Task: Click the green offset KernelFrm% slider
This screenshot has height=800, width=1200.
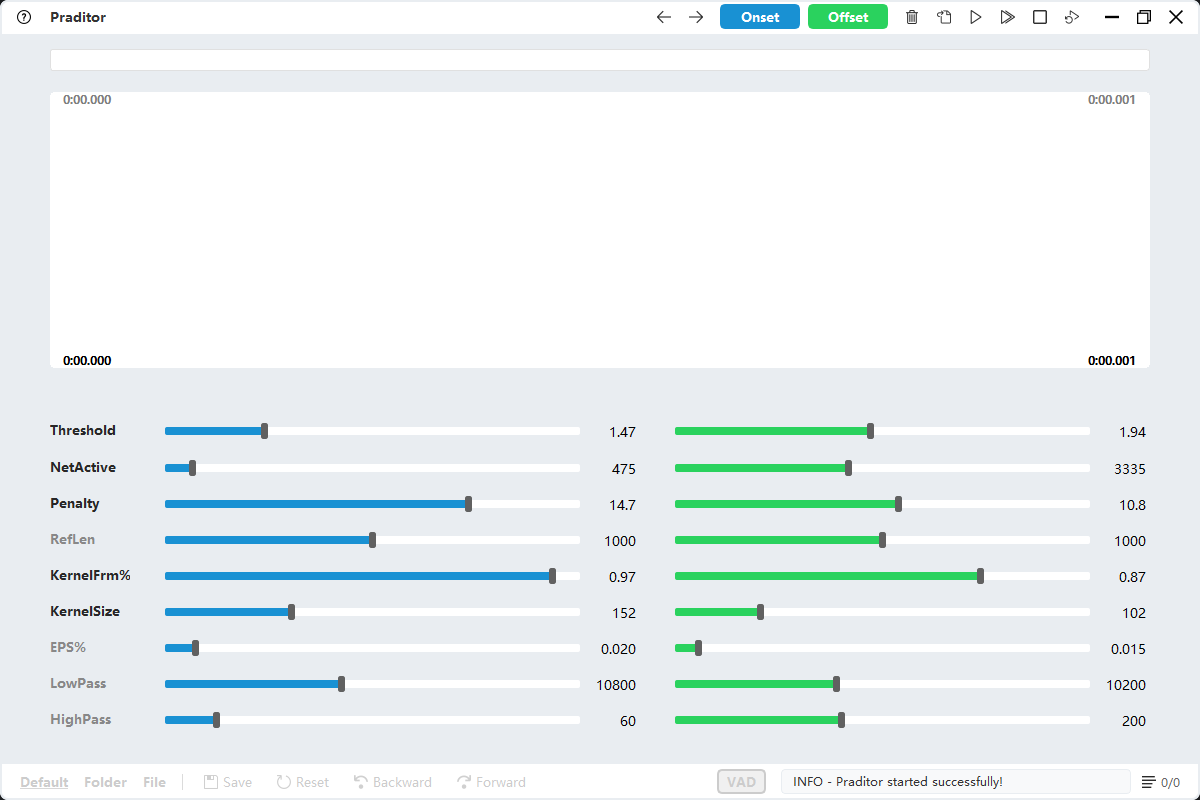Action: (x=882, y=576)
